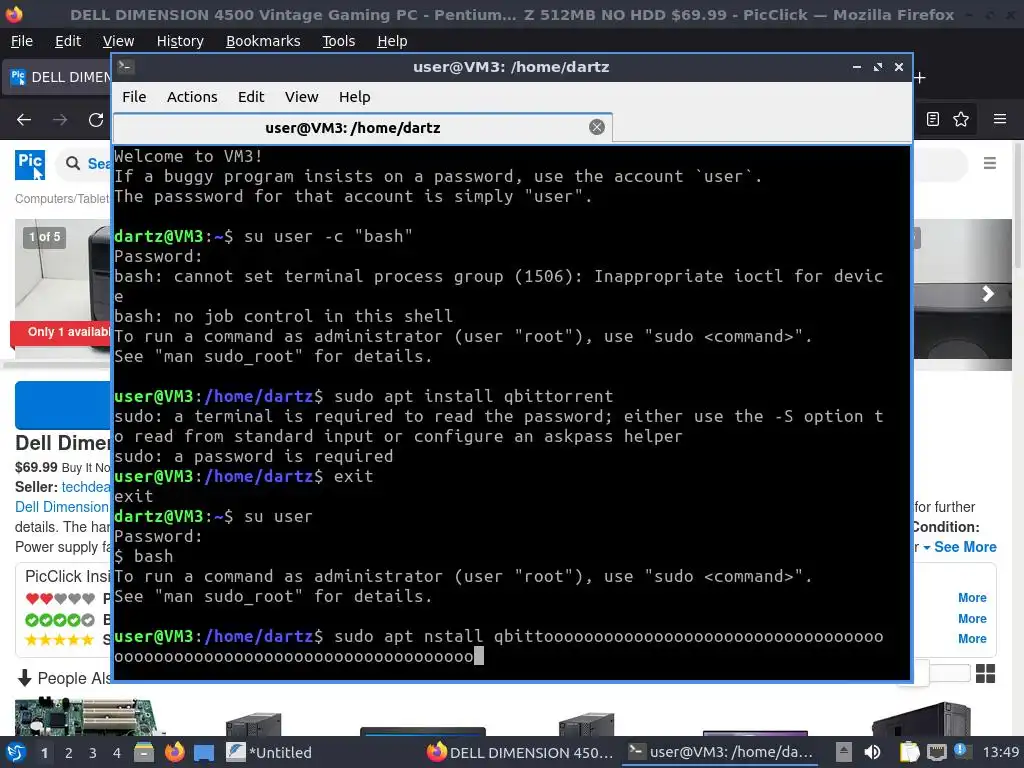Open the motherboard thumbnail under People Also
The width and height of the screenshot is (1024, 768).
85,716
